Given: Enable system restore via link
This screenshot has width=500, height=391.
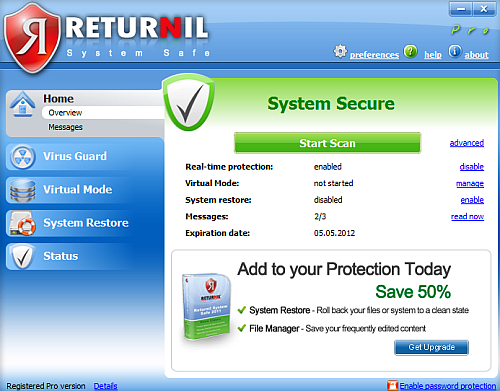Looking at the screenshot, I should (x=472, y=200).
